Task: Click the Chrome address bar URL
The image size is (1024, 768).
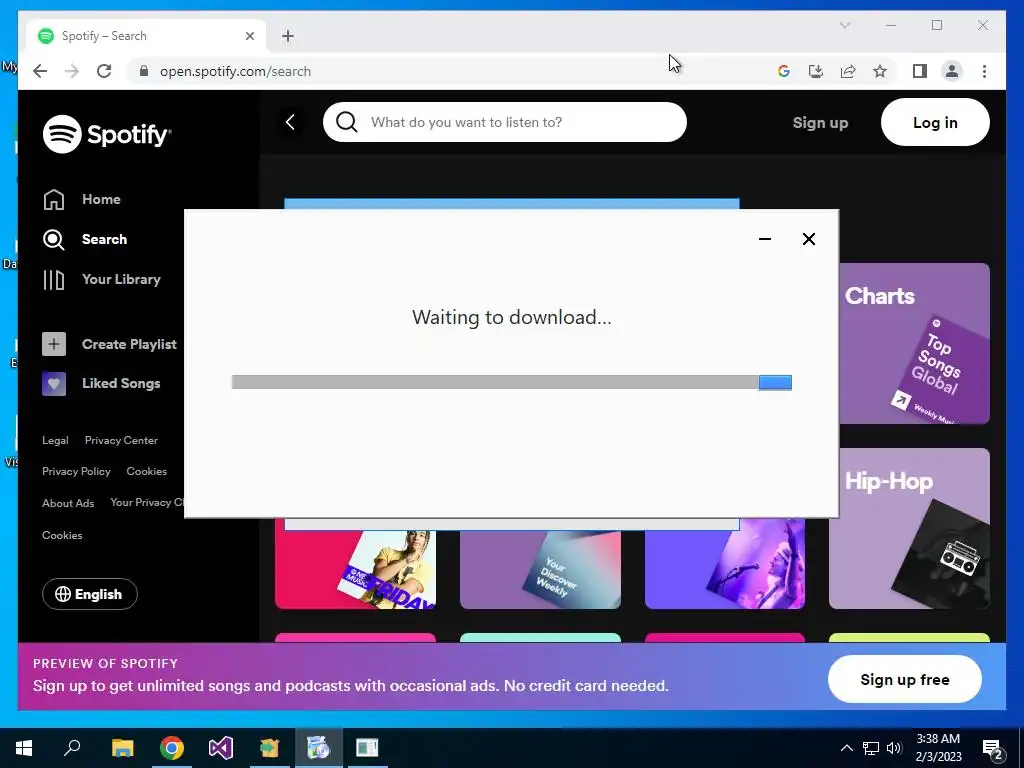Action: [x=235, y=71]
